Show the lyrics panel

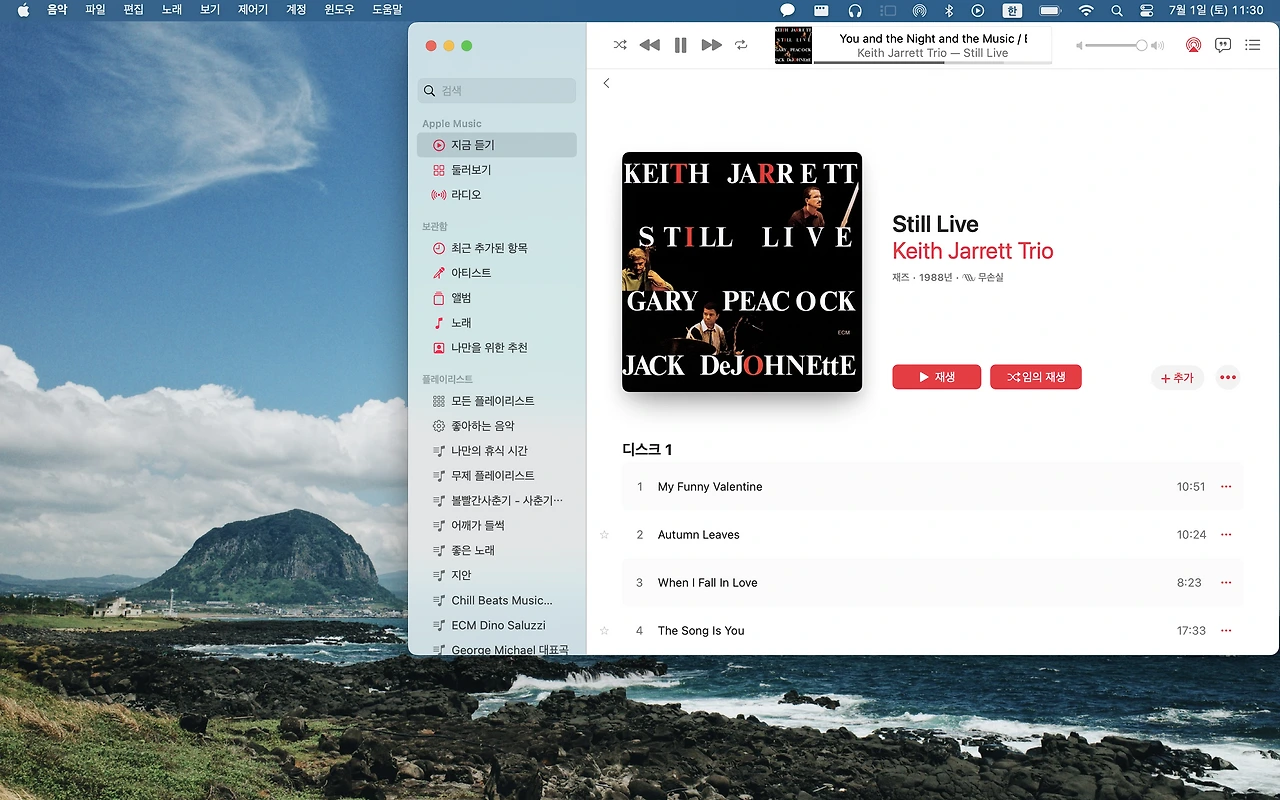tap(1223, 45)
